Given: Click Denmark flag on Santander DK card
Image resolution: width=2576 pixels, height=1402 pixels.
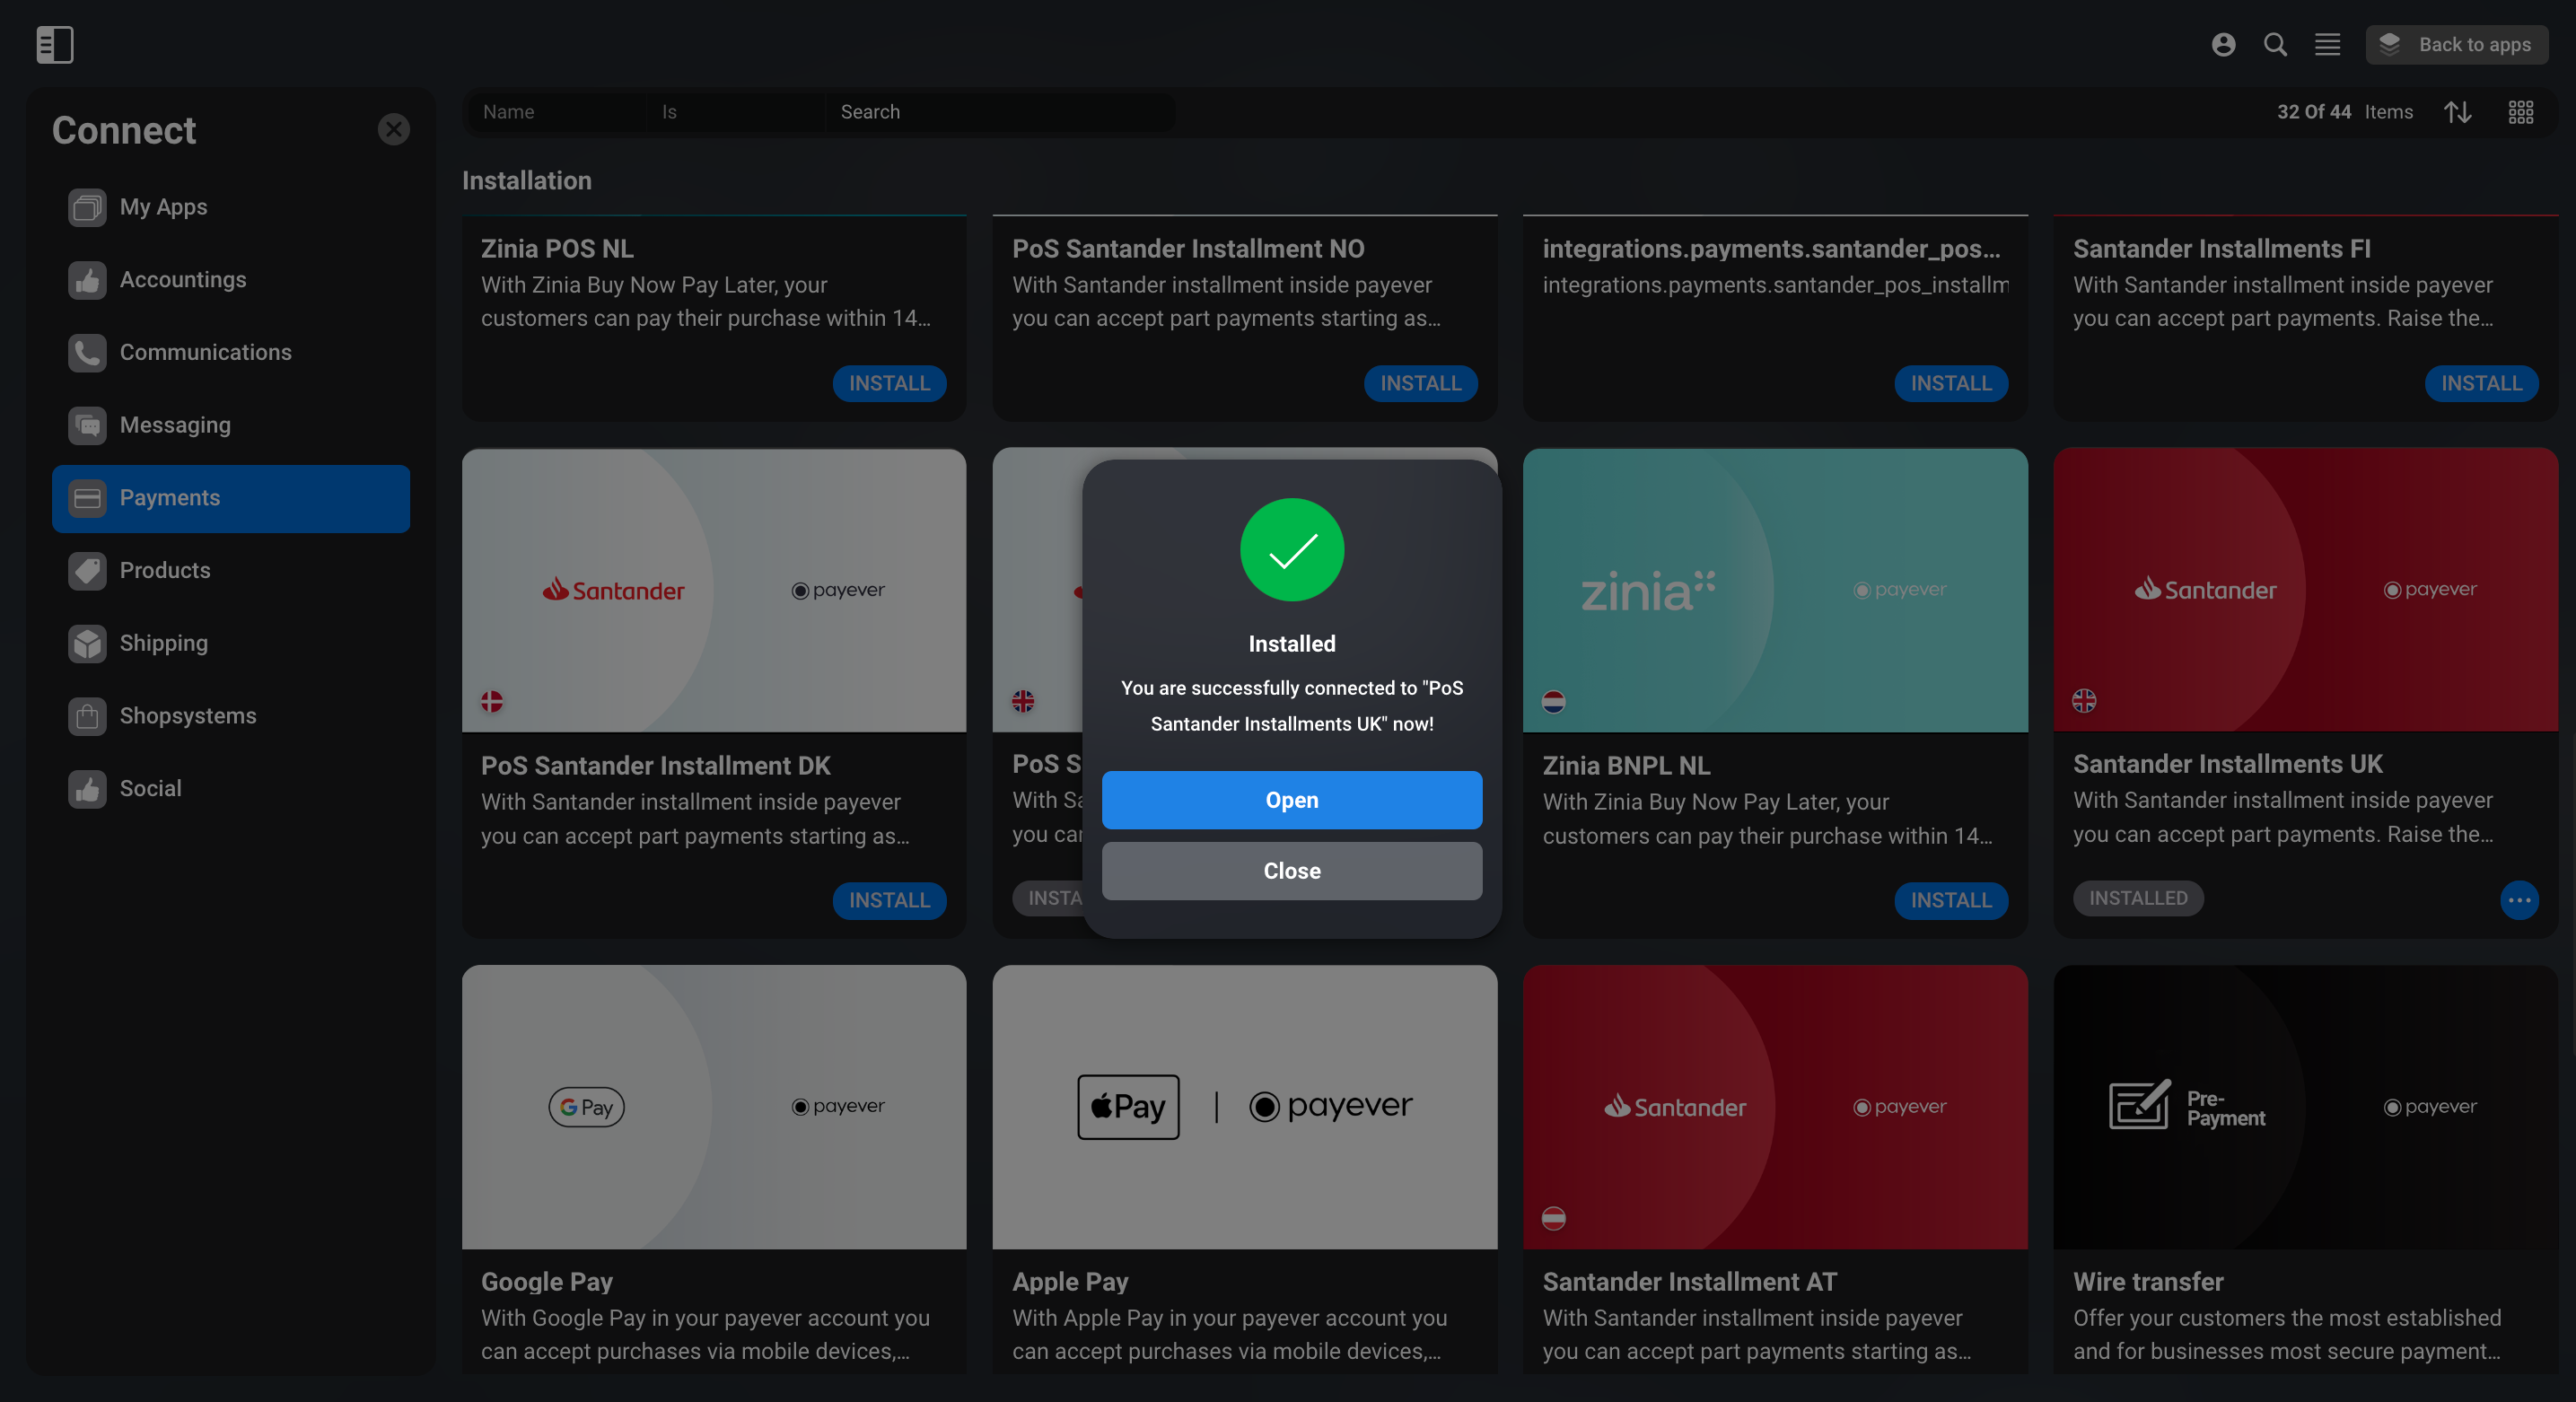Looking at the screenshot, I should click(492, 701).
